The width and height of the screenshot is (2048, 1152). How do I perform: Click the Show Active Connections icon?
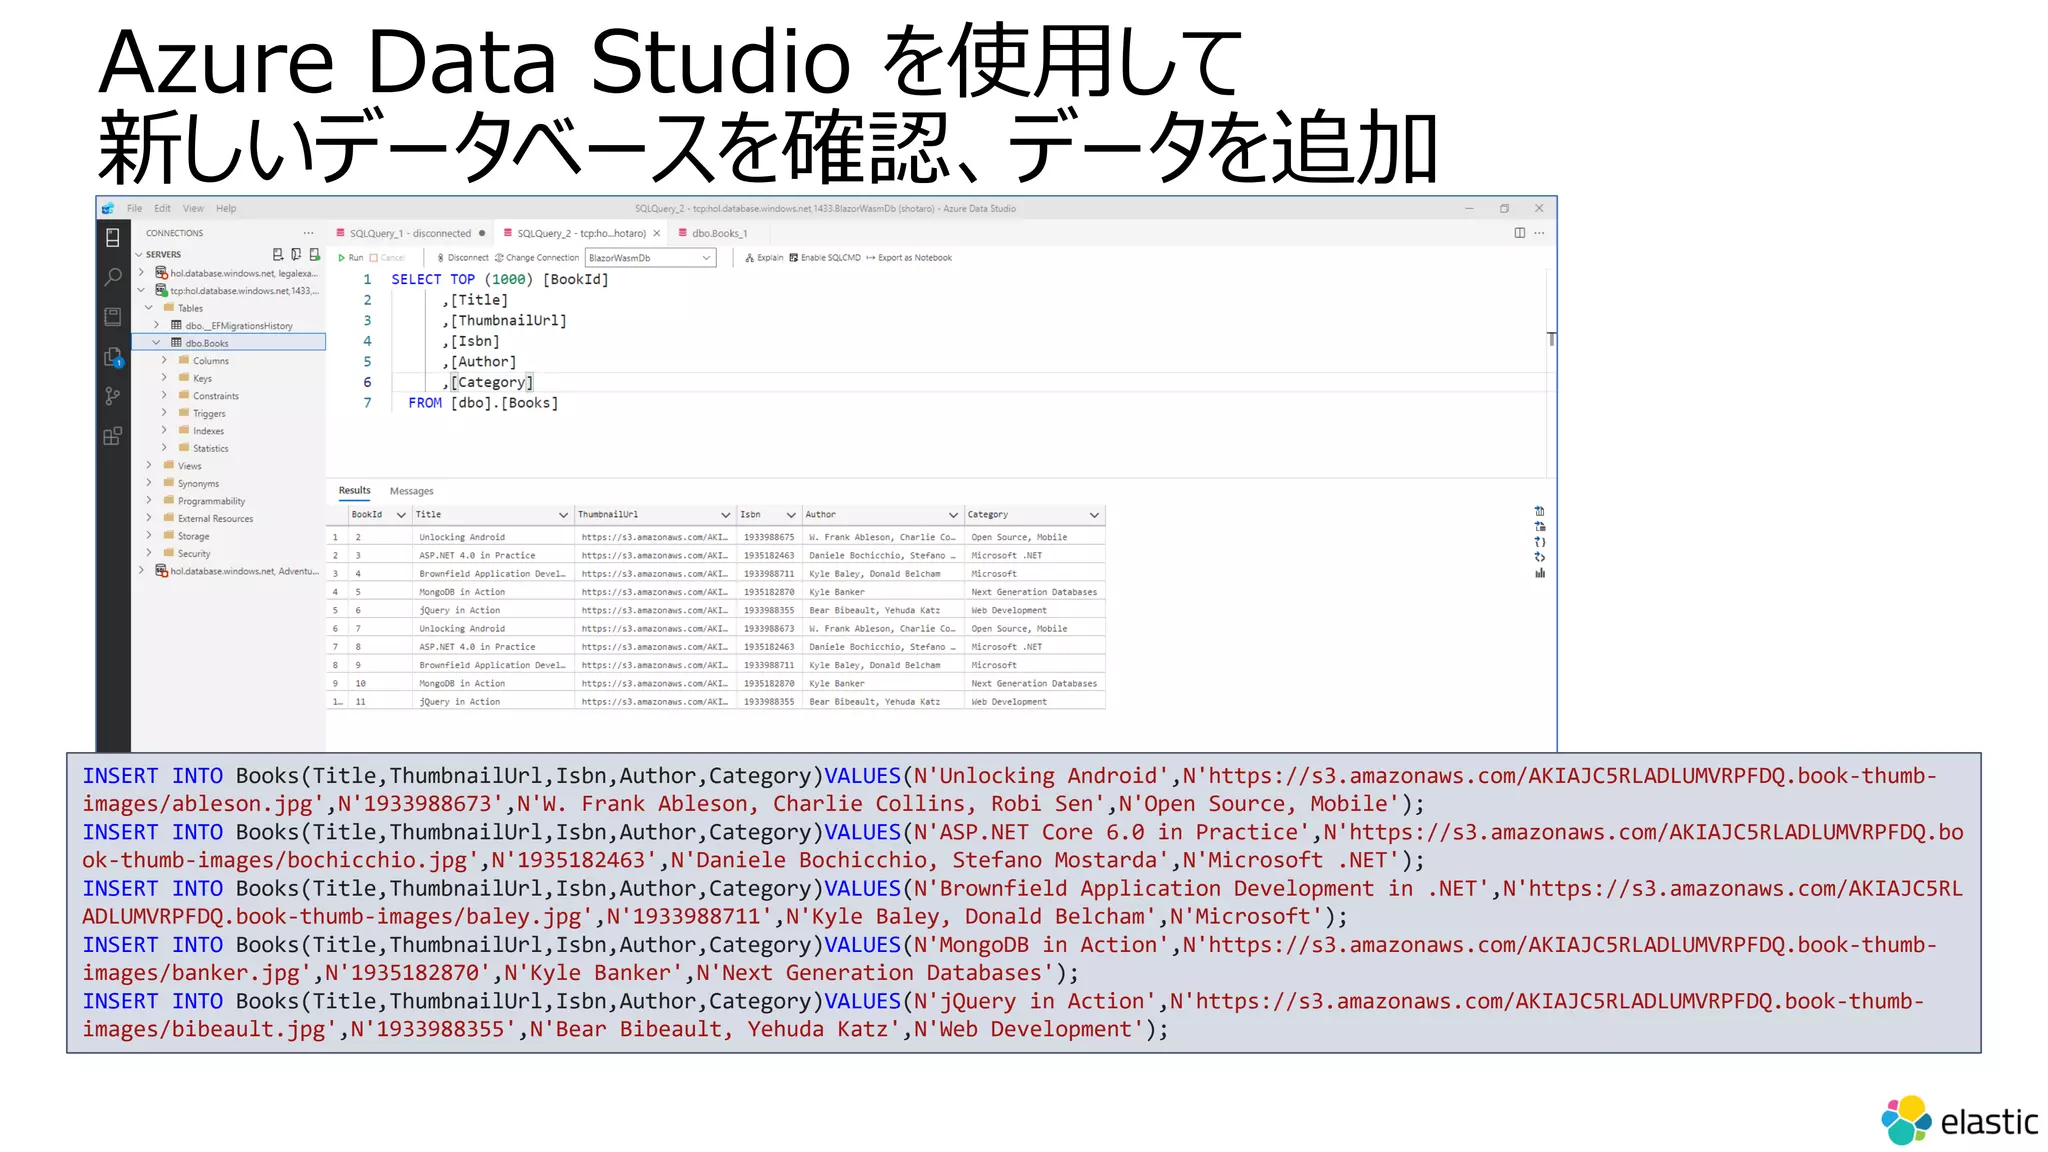pos(315,254)
